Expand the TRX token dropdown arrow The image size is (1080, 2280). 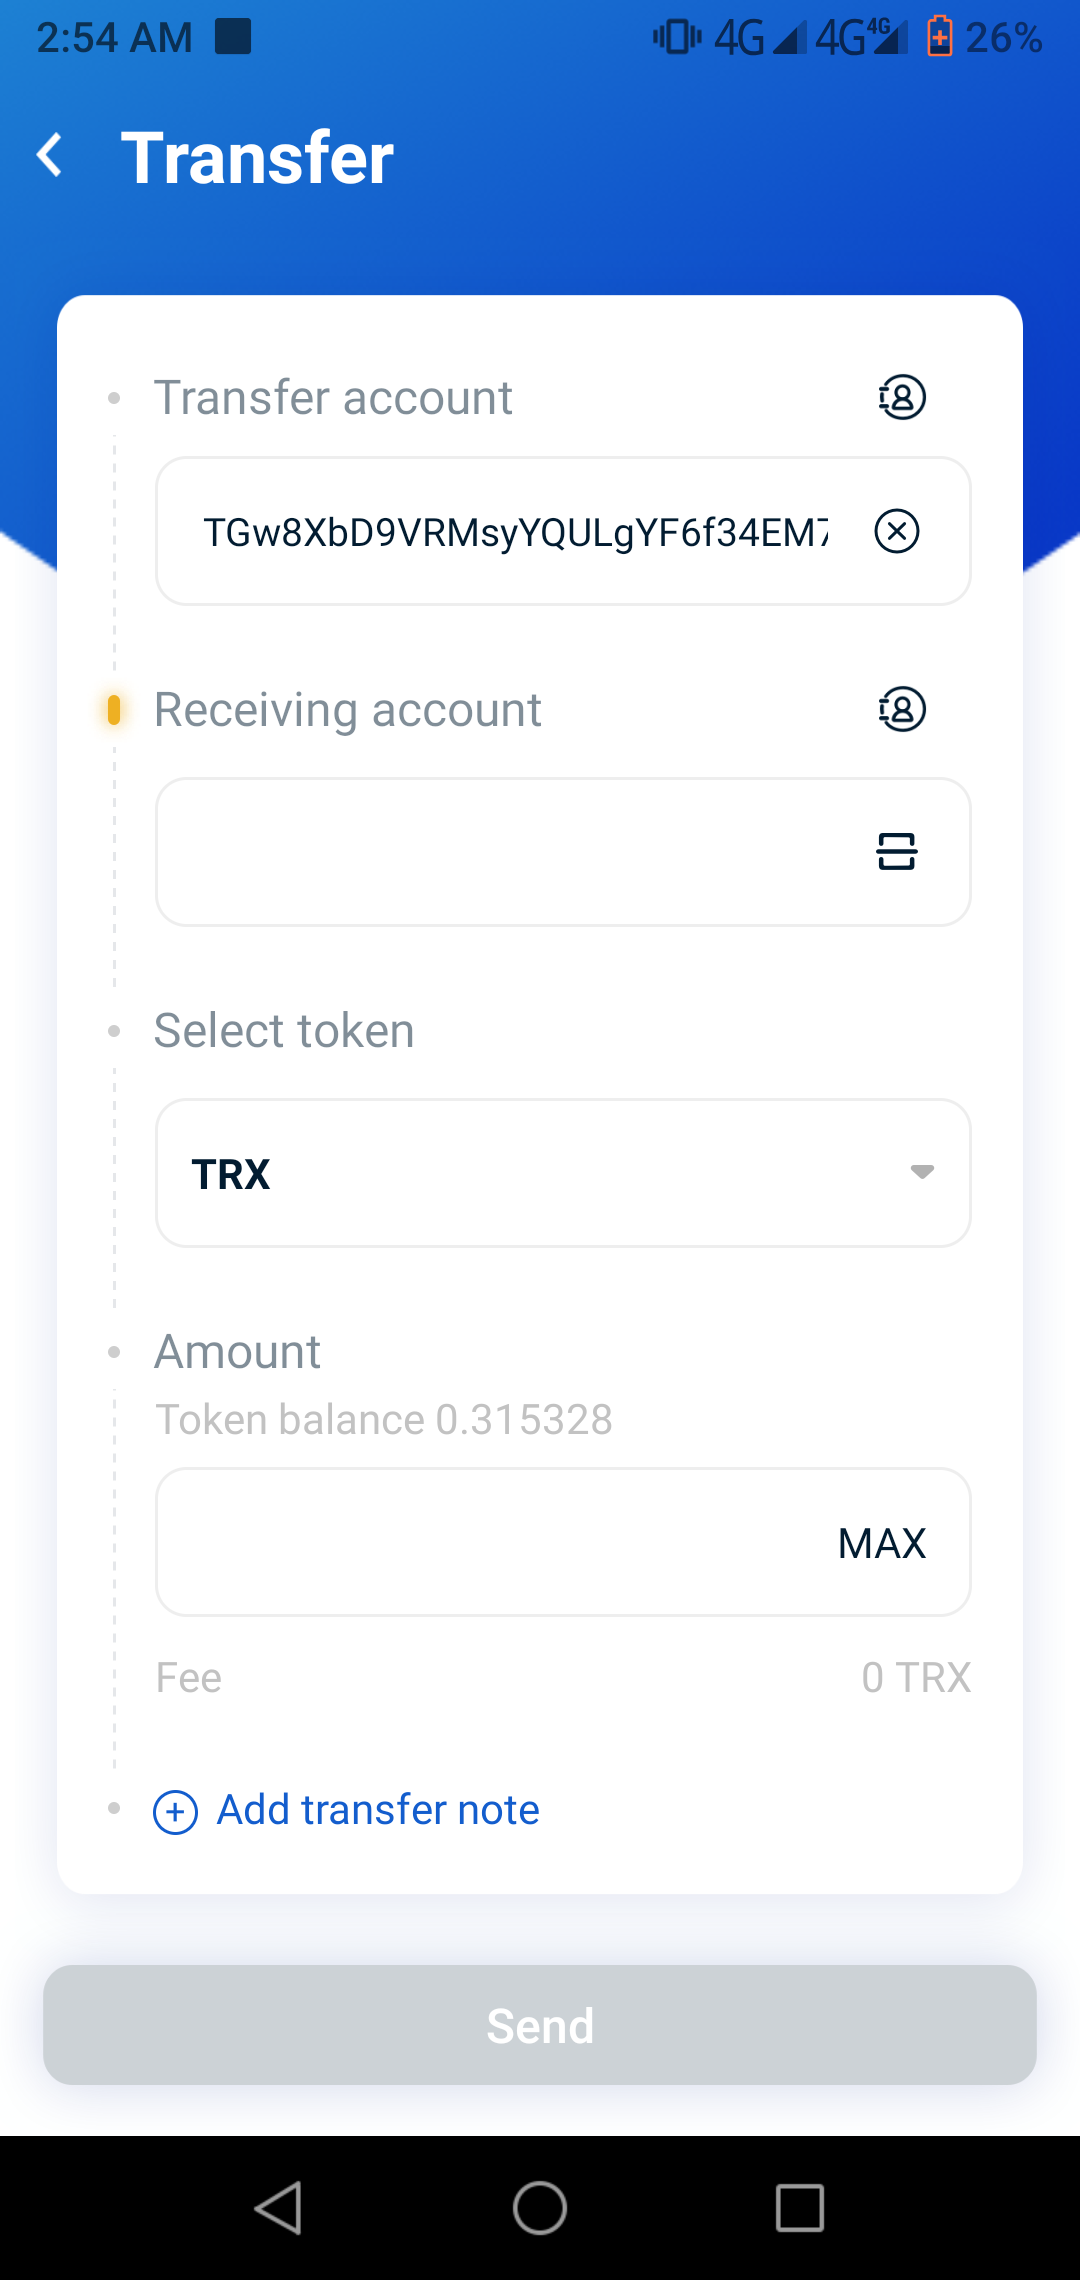point(922,1172)
